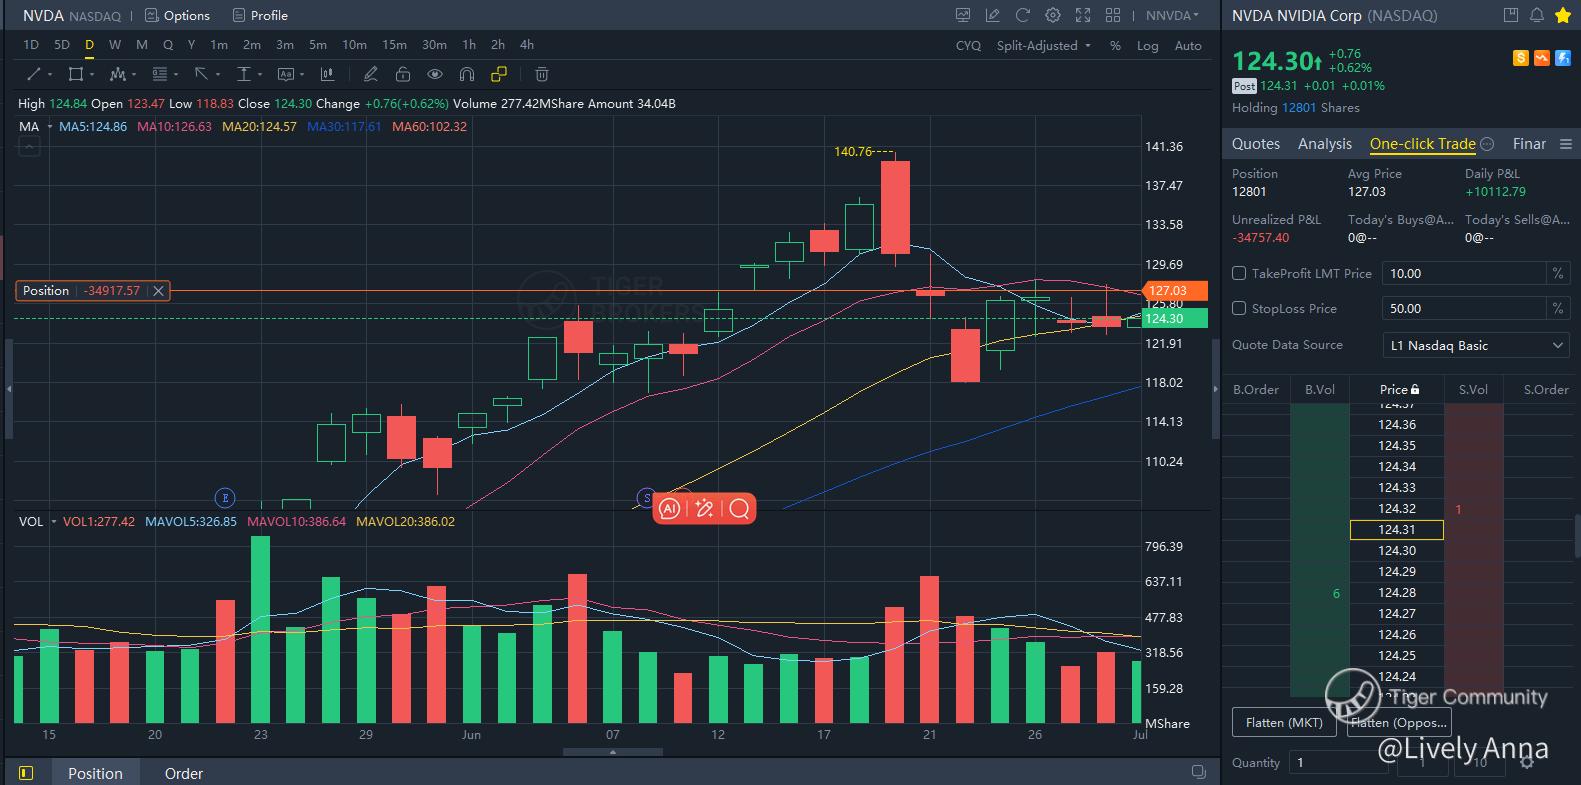Click the TakeProfit percentage input field
This screenshot has height=785, width=1581.
point(1464,273)
